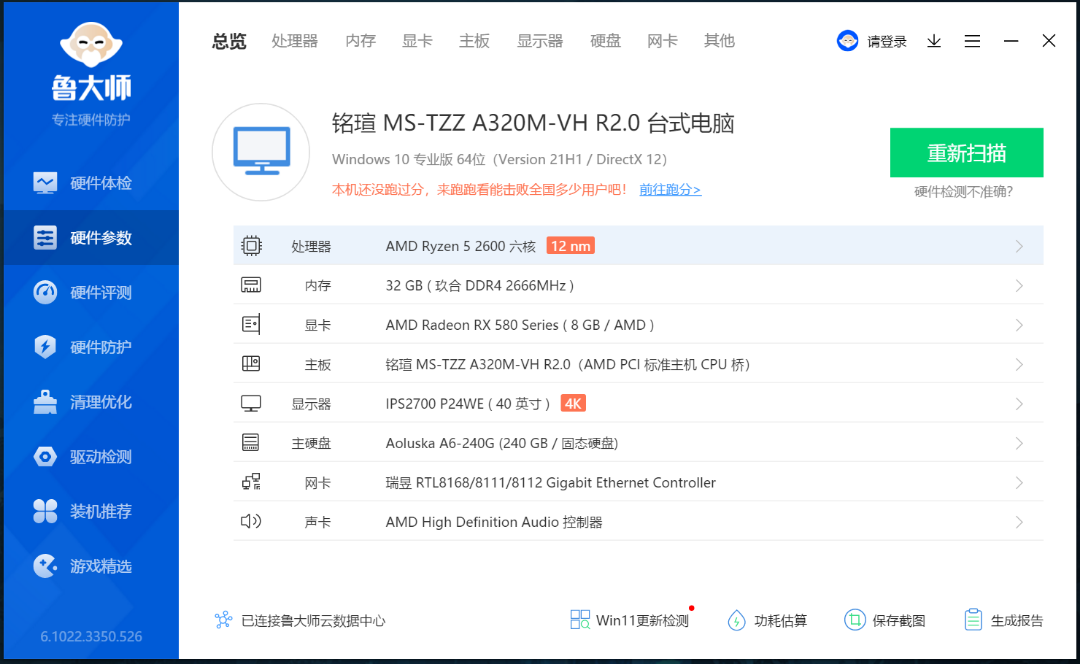Click version number 6.1022.3350.526

pyautogui.click(x=91, y=636)
